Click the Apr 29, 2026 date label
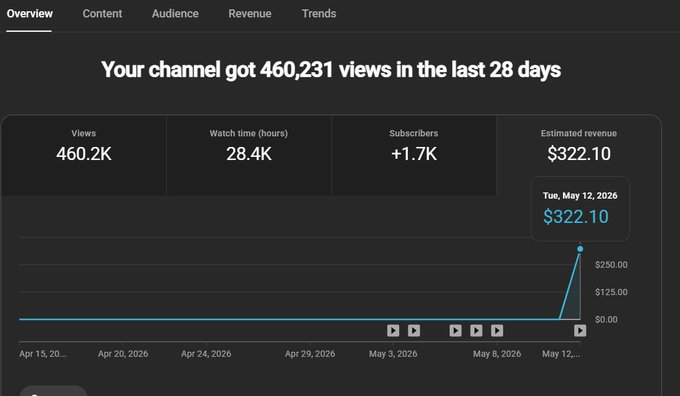 click(310, 354)
